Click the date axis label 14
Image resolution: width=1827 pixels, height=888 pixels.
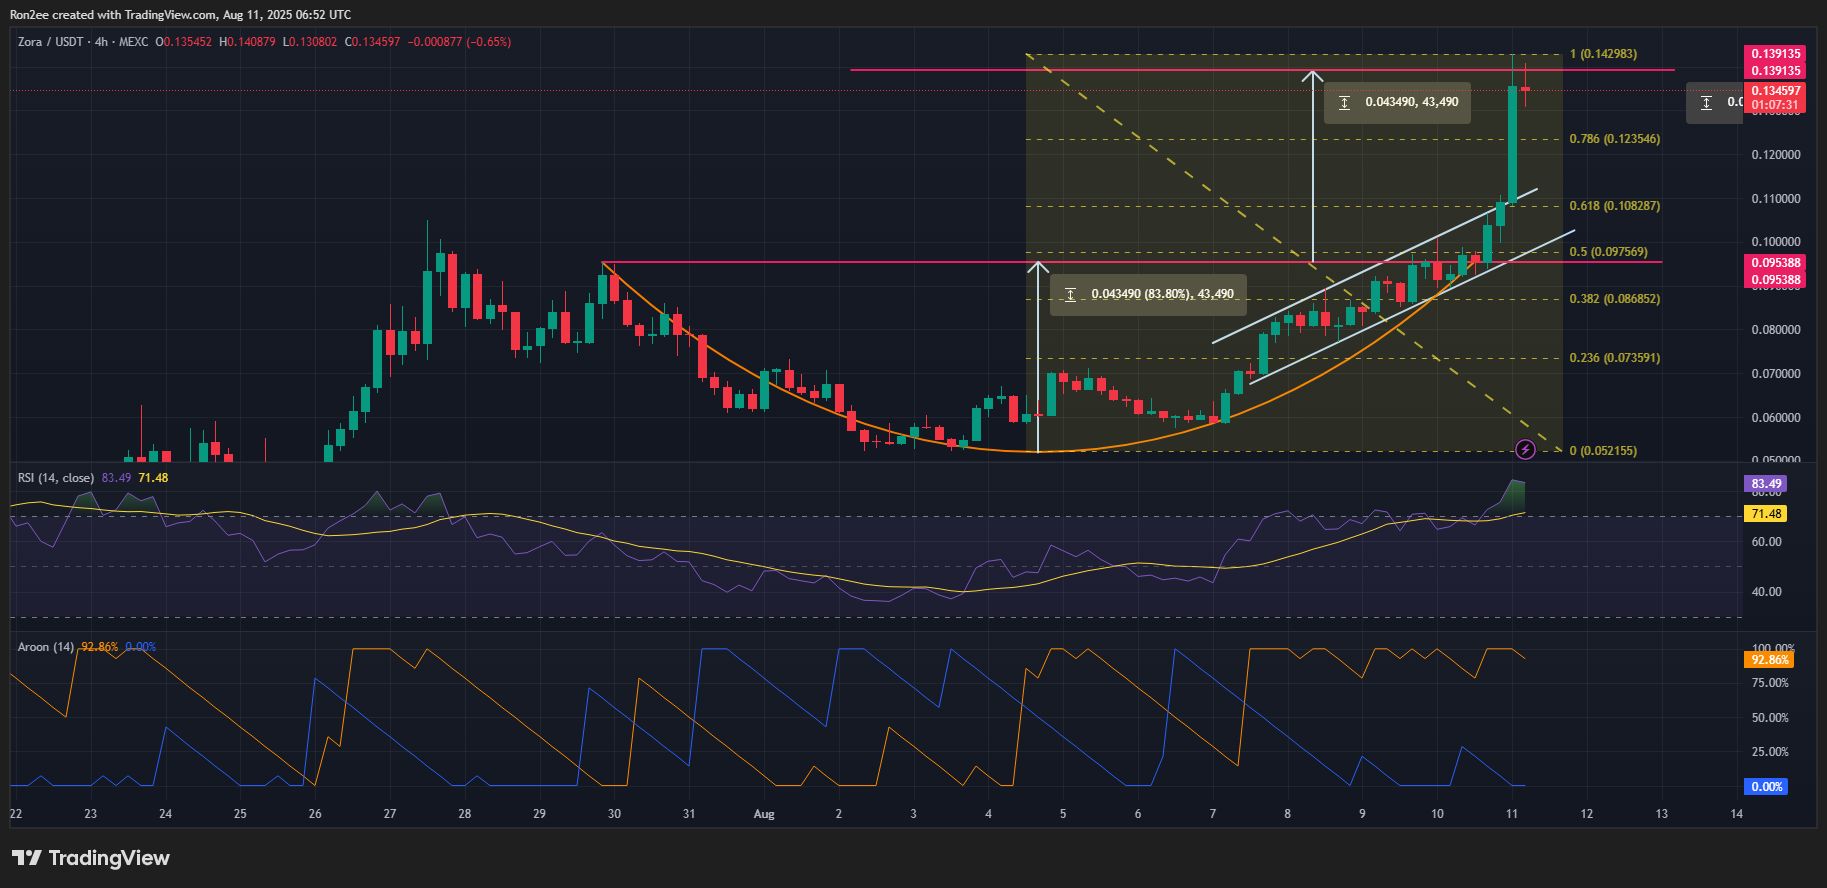[1737, 814]
